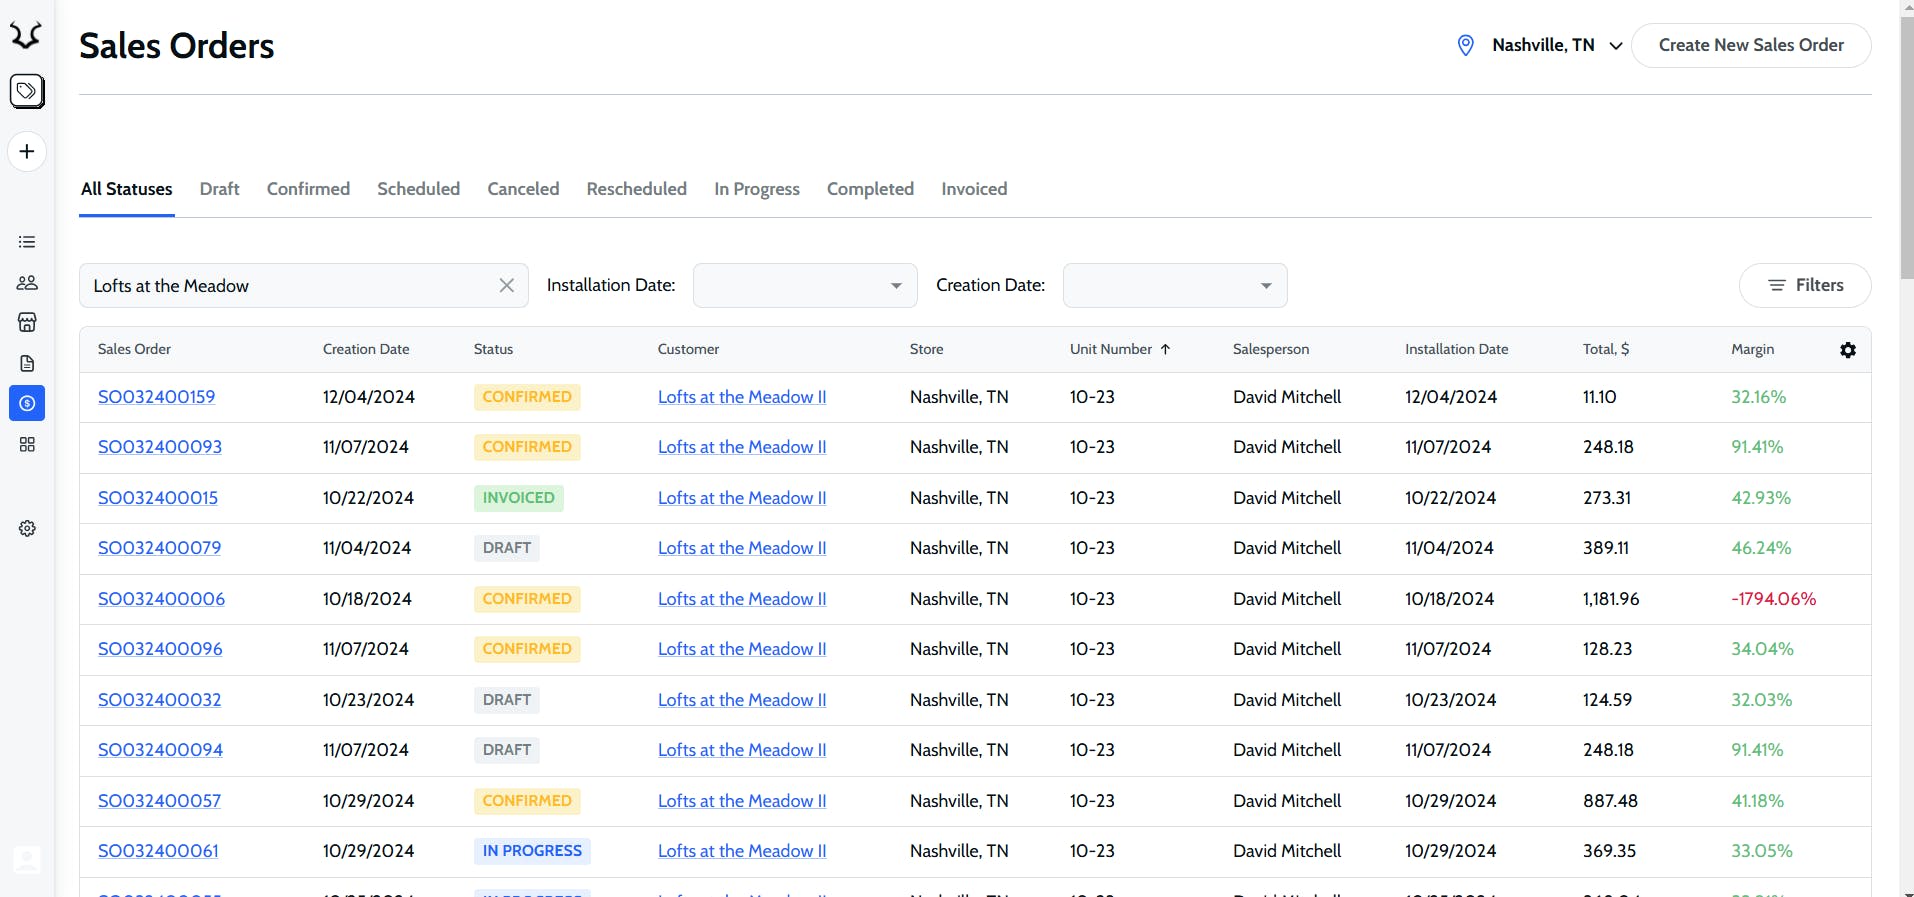
Task: Sort by the Status column header
Action: tap(493, 349)
